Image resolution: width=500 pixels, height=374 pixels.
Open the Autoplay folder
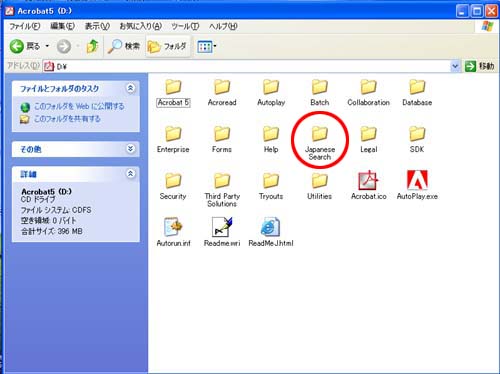[x=271, y=93]
